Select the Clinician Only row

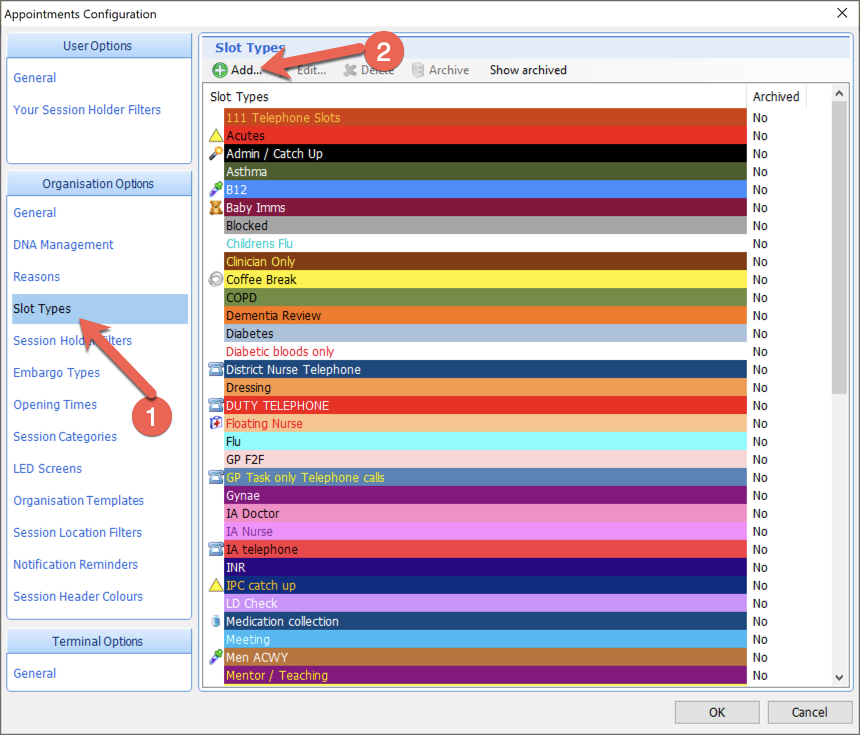pyautogui.click(x=485, y=262)
